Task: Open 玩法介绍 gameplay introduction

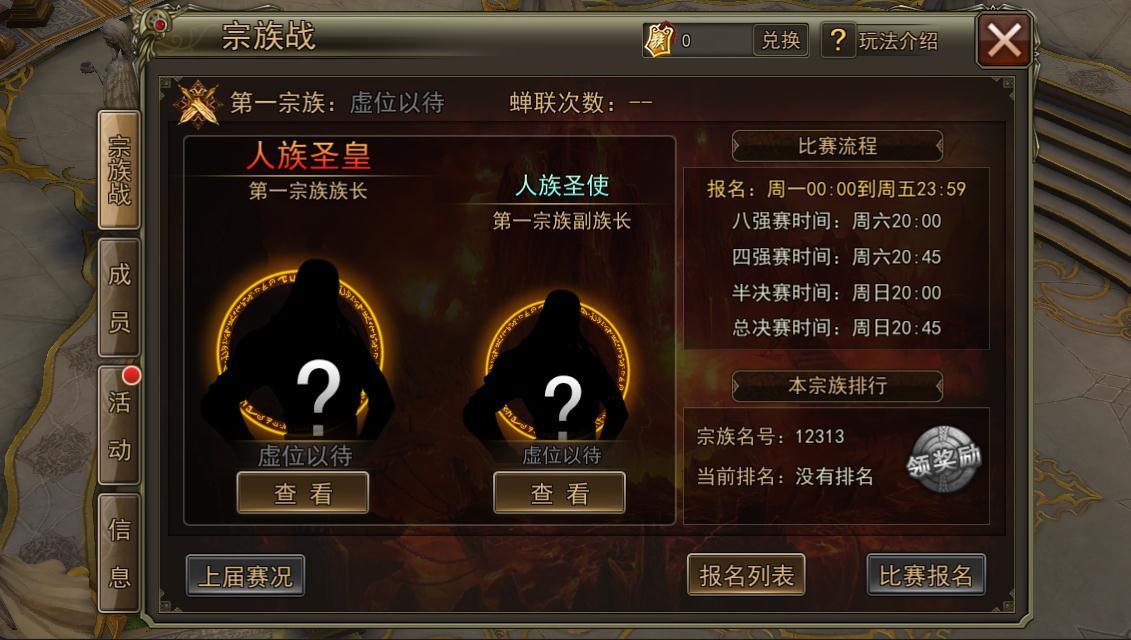Action: point(898,41)
